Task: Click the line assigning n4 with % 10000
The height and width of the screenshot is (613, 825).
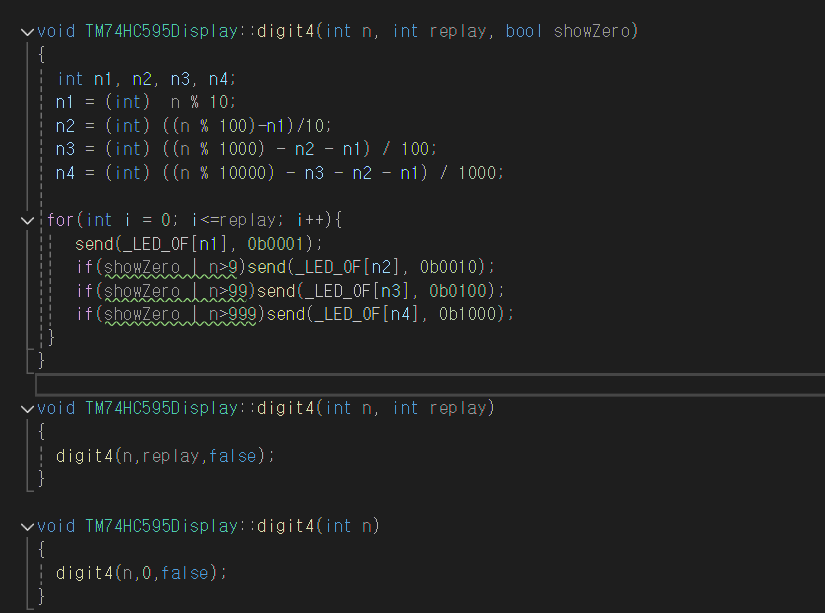Action: (x=279, y=173)
